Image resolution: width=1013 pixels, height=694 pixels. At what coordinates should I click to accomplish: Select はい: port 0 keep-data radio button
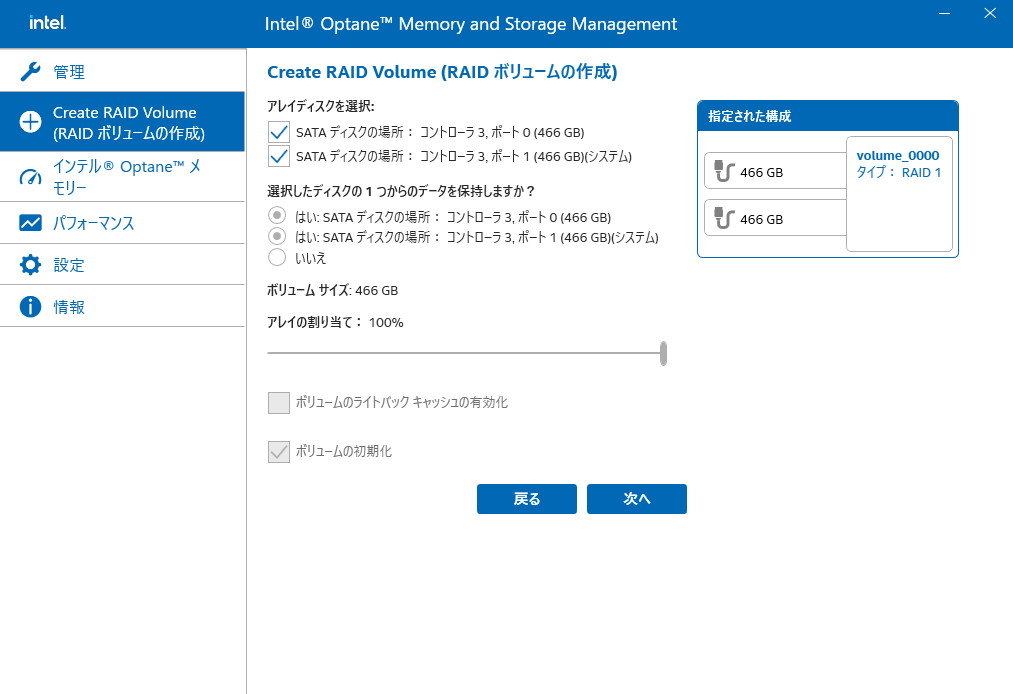277,215
